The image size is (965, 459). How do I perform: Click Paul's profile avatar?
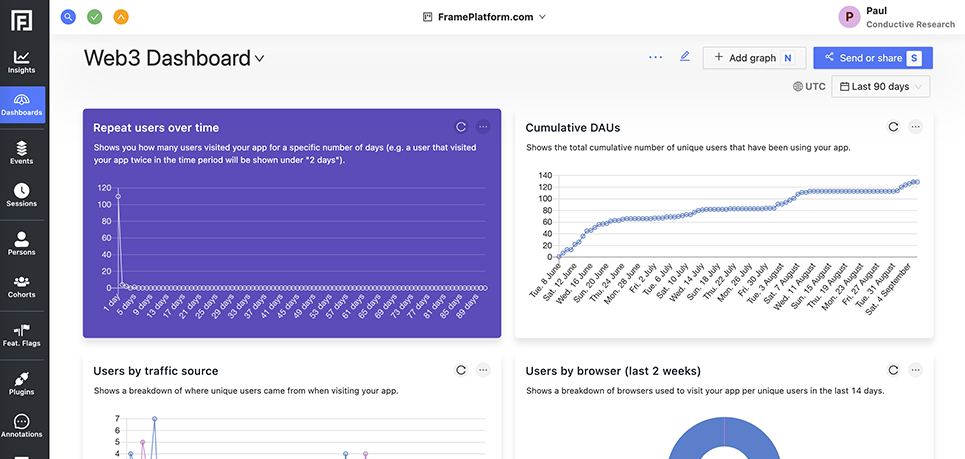tap(849, 17)
